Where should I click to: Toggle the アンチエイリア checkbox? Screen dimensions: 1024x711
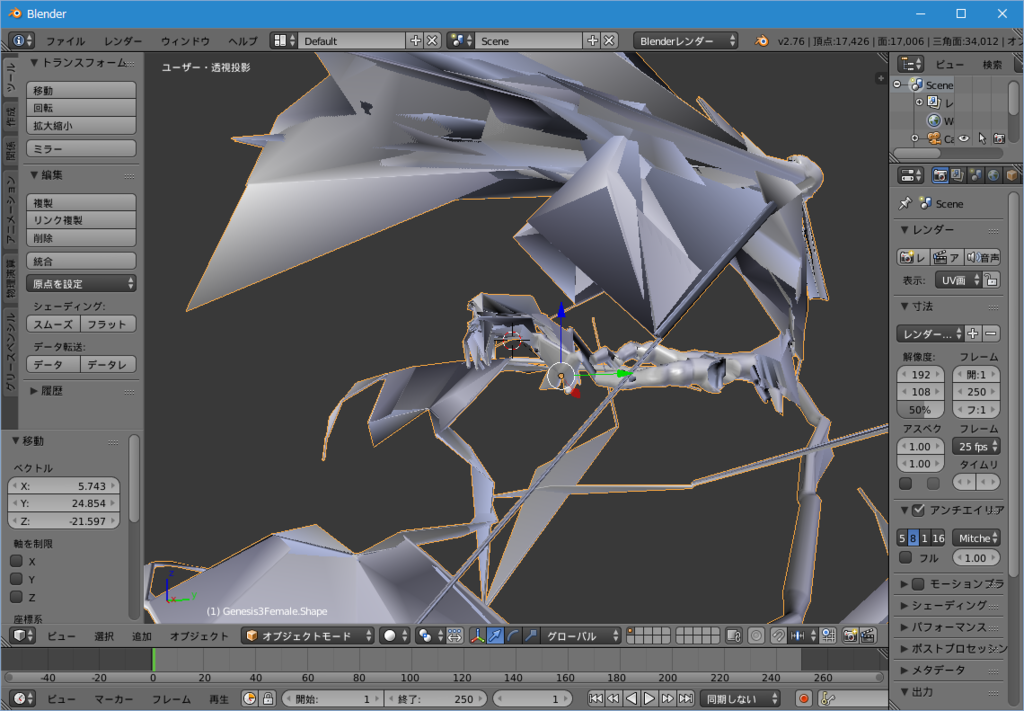[x=919, y=510]
